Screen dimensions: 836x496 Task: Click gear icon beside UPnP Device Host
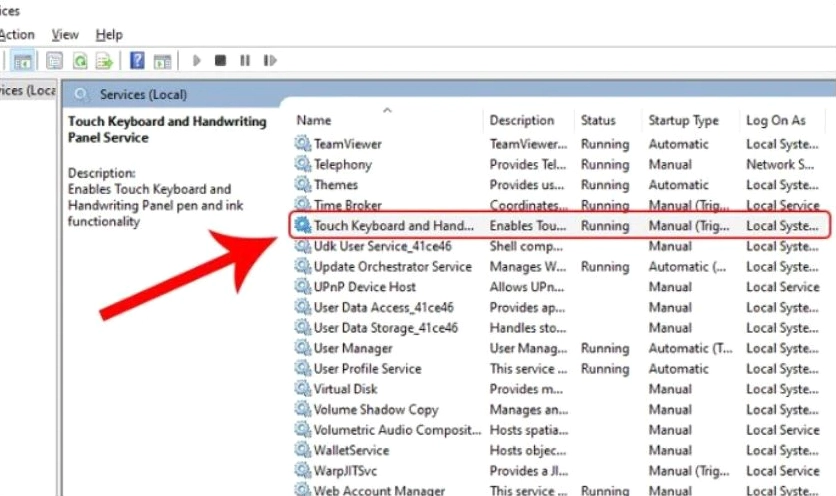pyautogui.click(x=303, y=286)
